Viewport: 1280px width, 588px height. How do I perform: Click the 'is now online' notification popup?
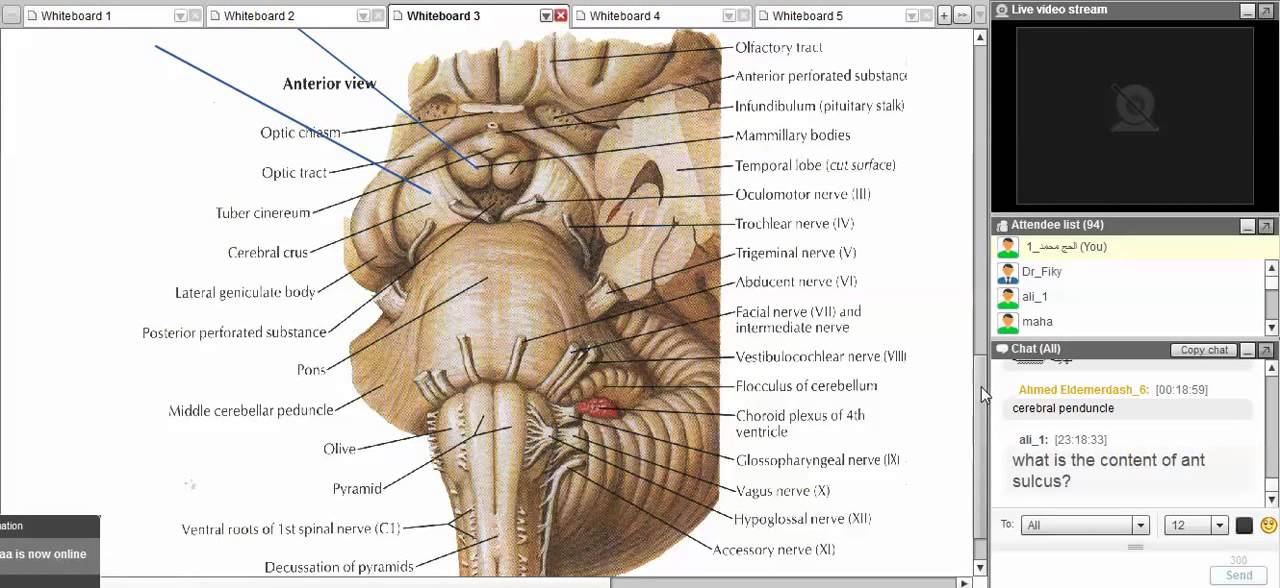point(49,551)
